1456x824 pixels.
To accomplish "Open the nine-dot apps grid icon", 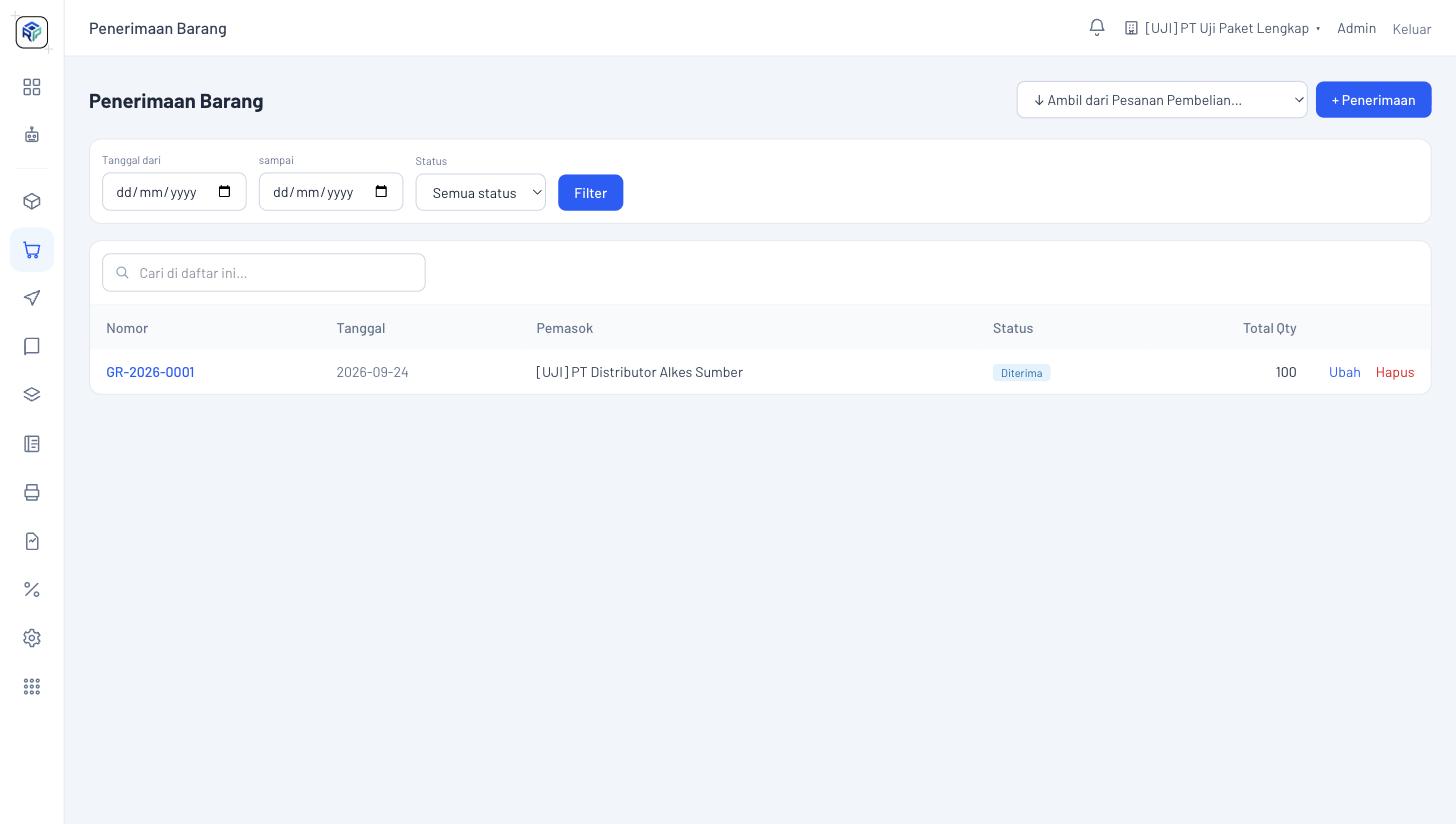I will (x=32, y=686).
